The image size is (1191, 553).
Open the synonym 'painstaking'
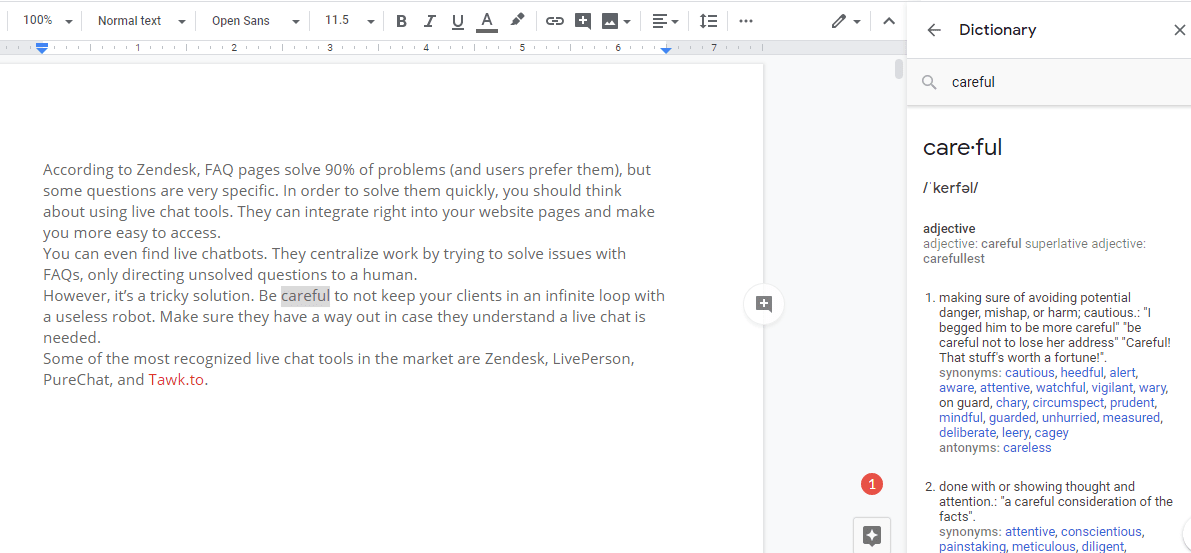[971, 547]
